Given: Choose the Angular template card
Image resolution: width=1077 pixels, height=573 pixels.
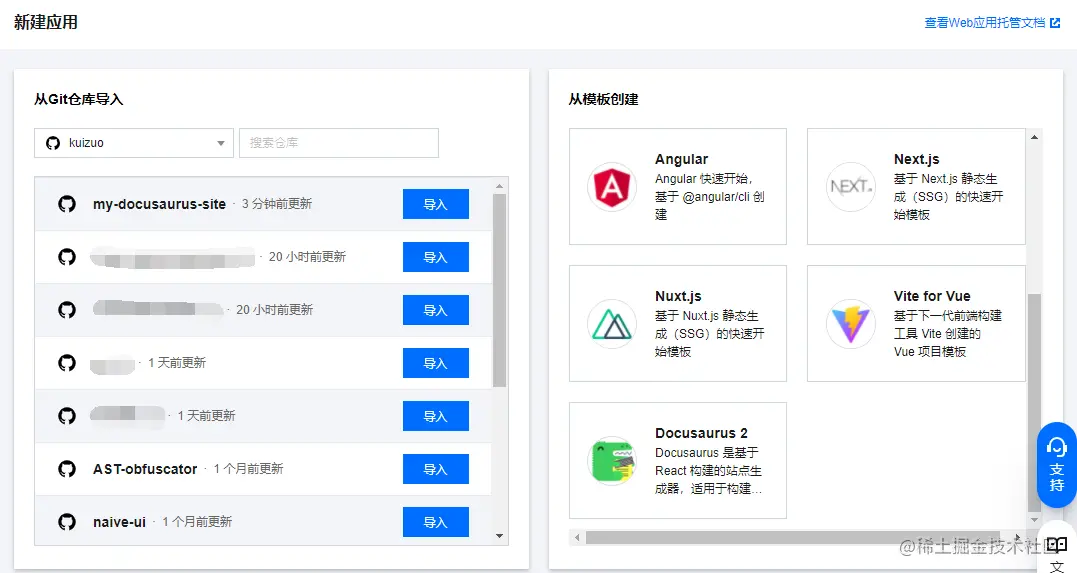Looking at the screenshot, I should (678, 186).
